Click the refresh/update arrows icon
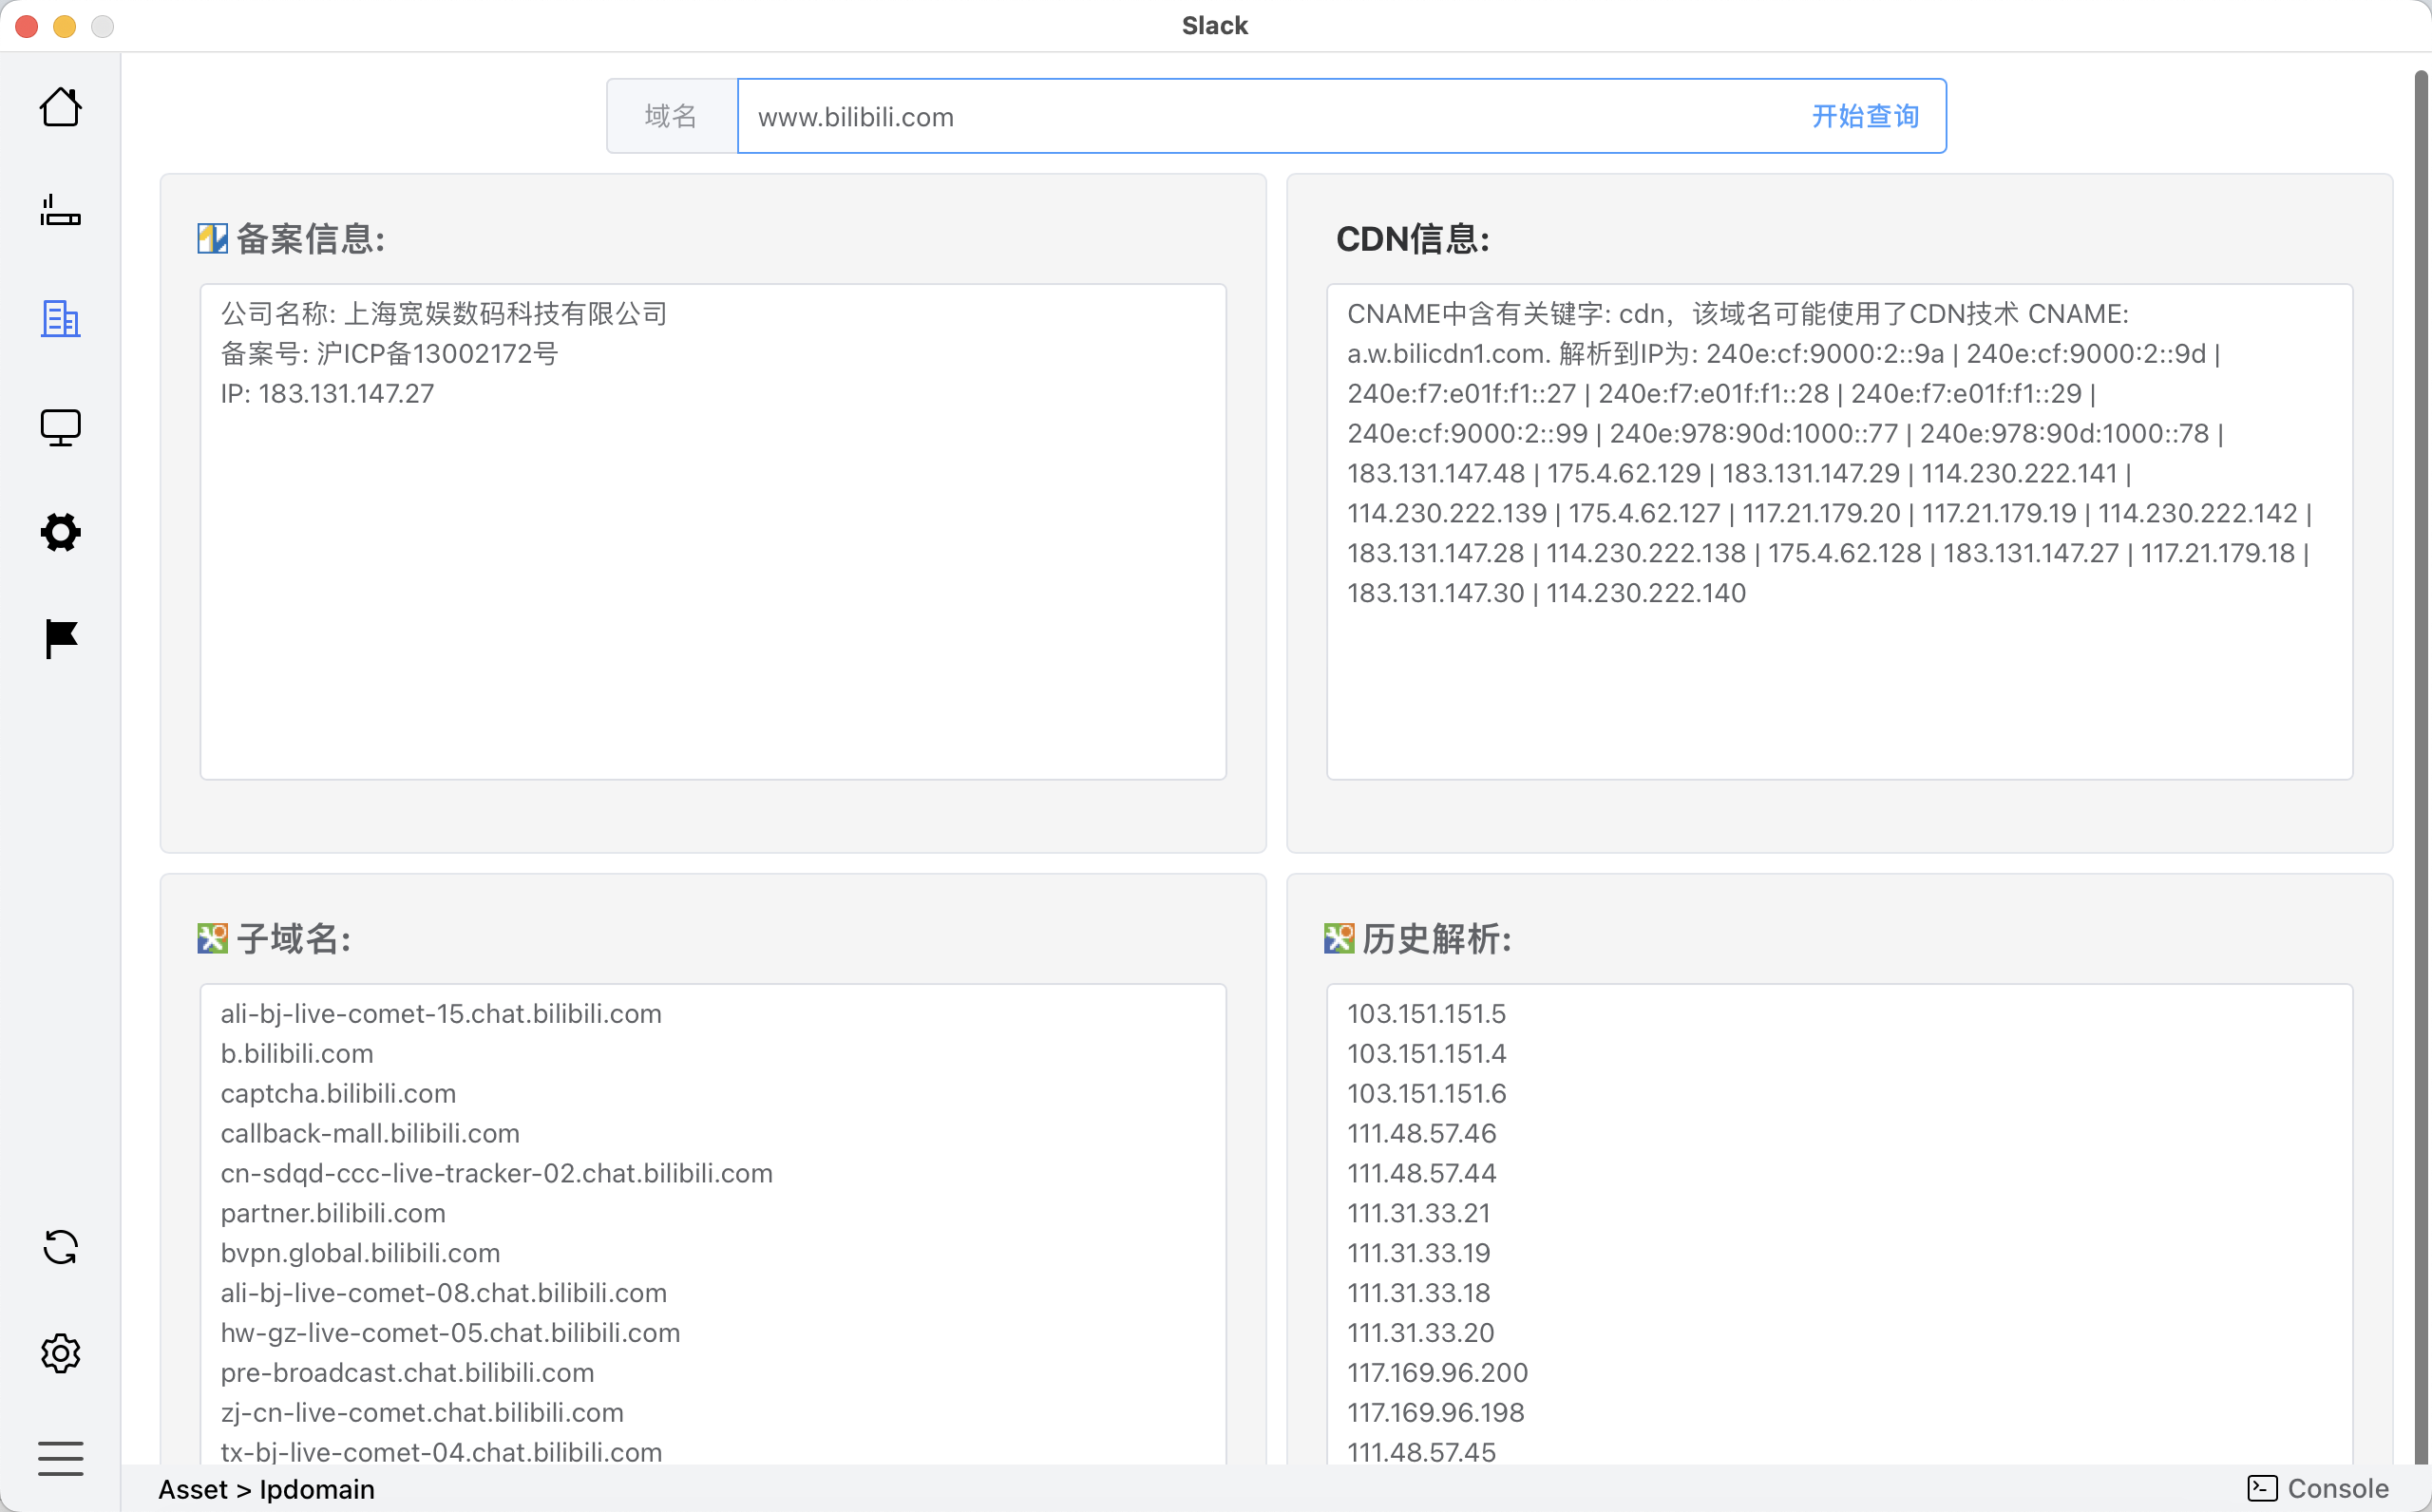Viewport: 2432px width, 1512px height. point(60,1247)
